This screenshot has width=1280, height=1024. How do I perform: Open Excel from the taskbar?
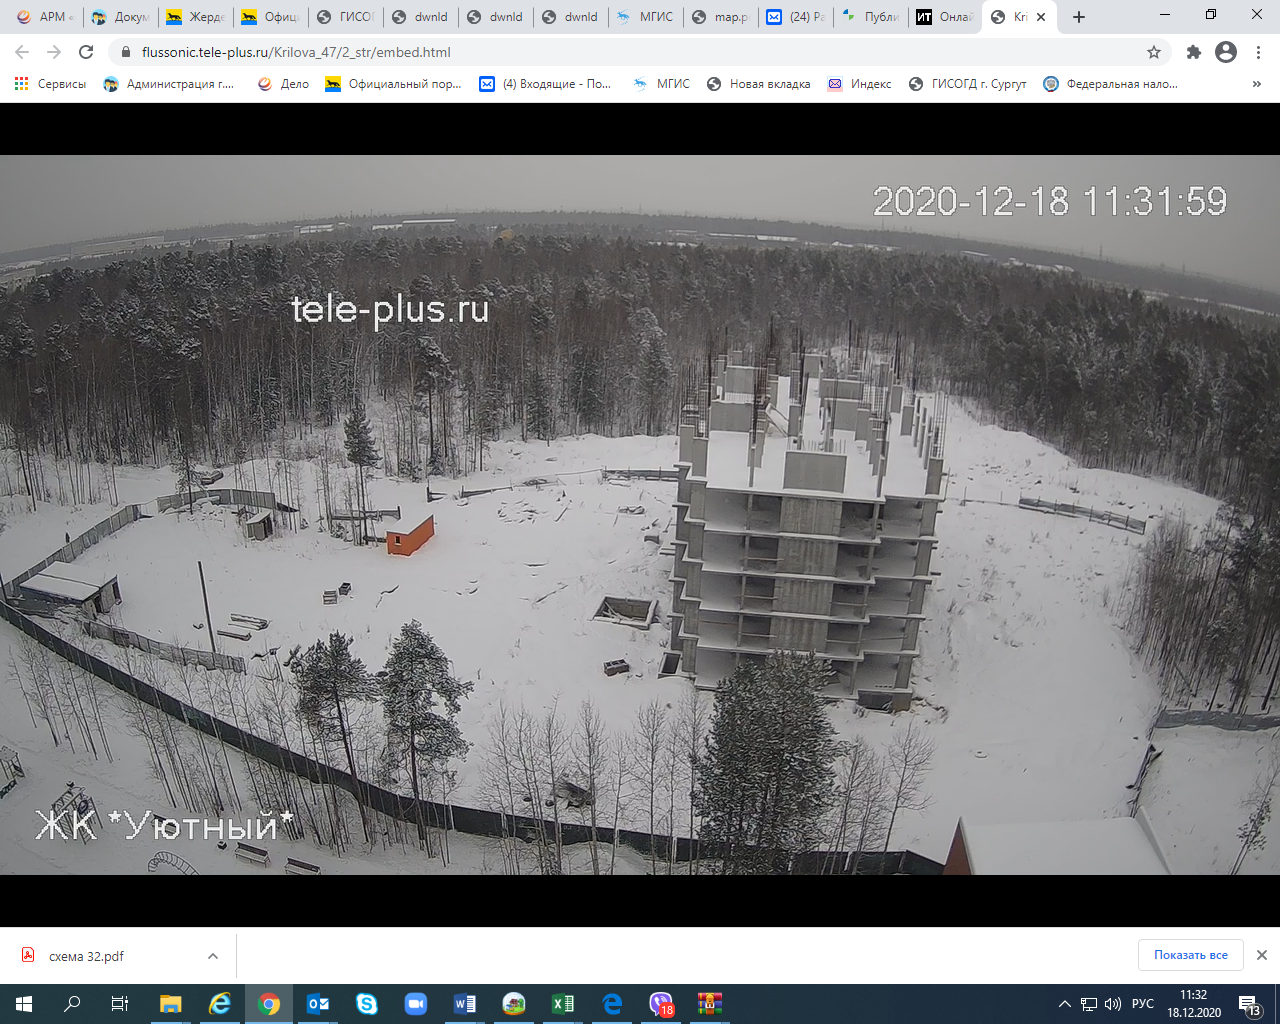(x=563, y=1004)
